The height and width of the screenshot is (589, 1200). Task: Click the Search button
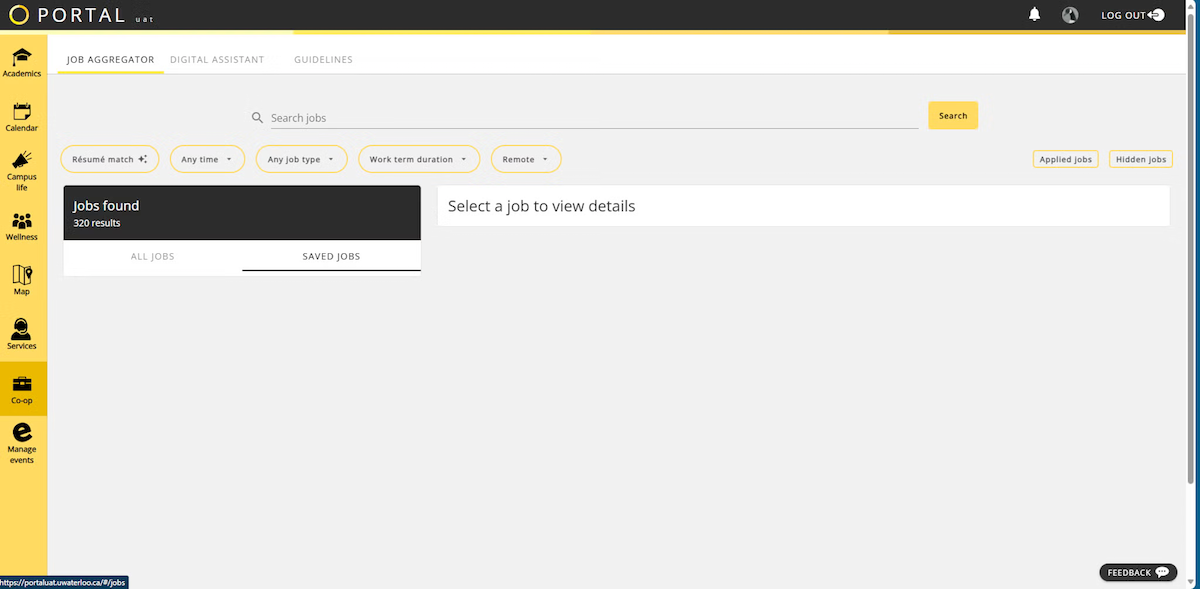[x=952, y=115]
